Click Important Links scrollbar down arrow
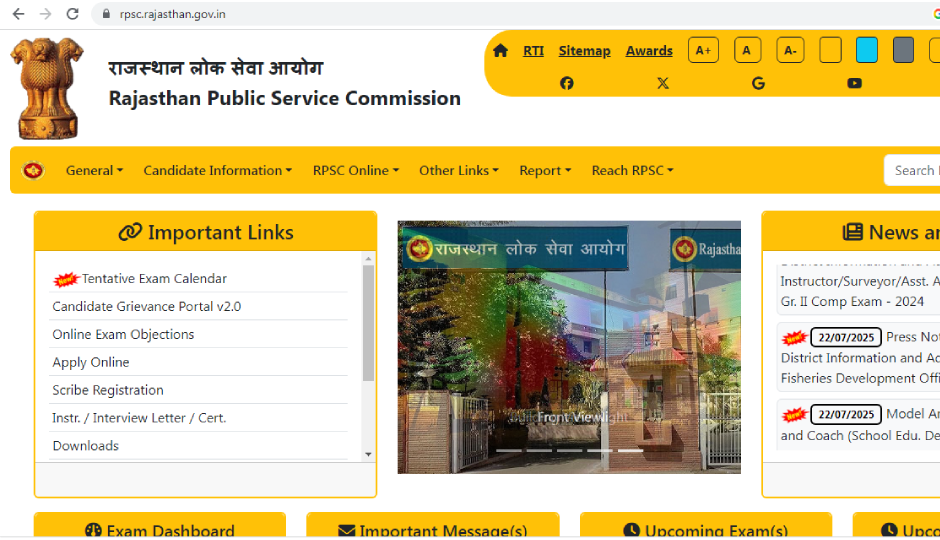The image size is (940, 540). point(368,454)
